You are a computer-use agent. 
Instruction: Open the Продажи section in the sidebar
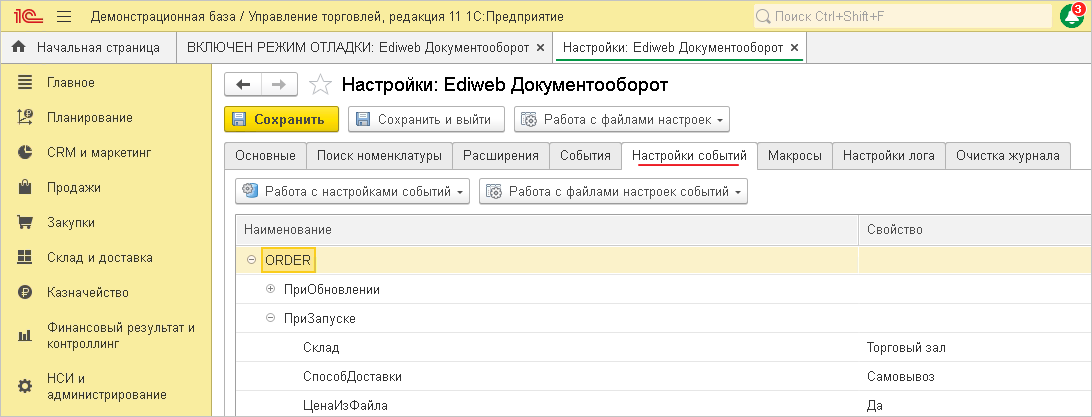(73, 187)
